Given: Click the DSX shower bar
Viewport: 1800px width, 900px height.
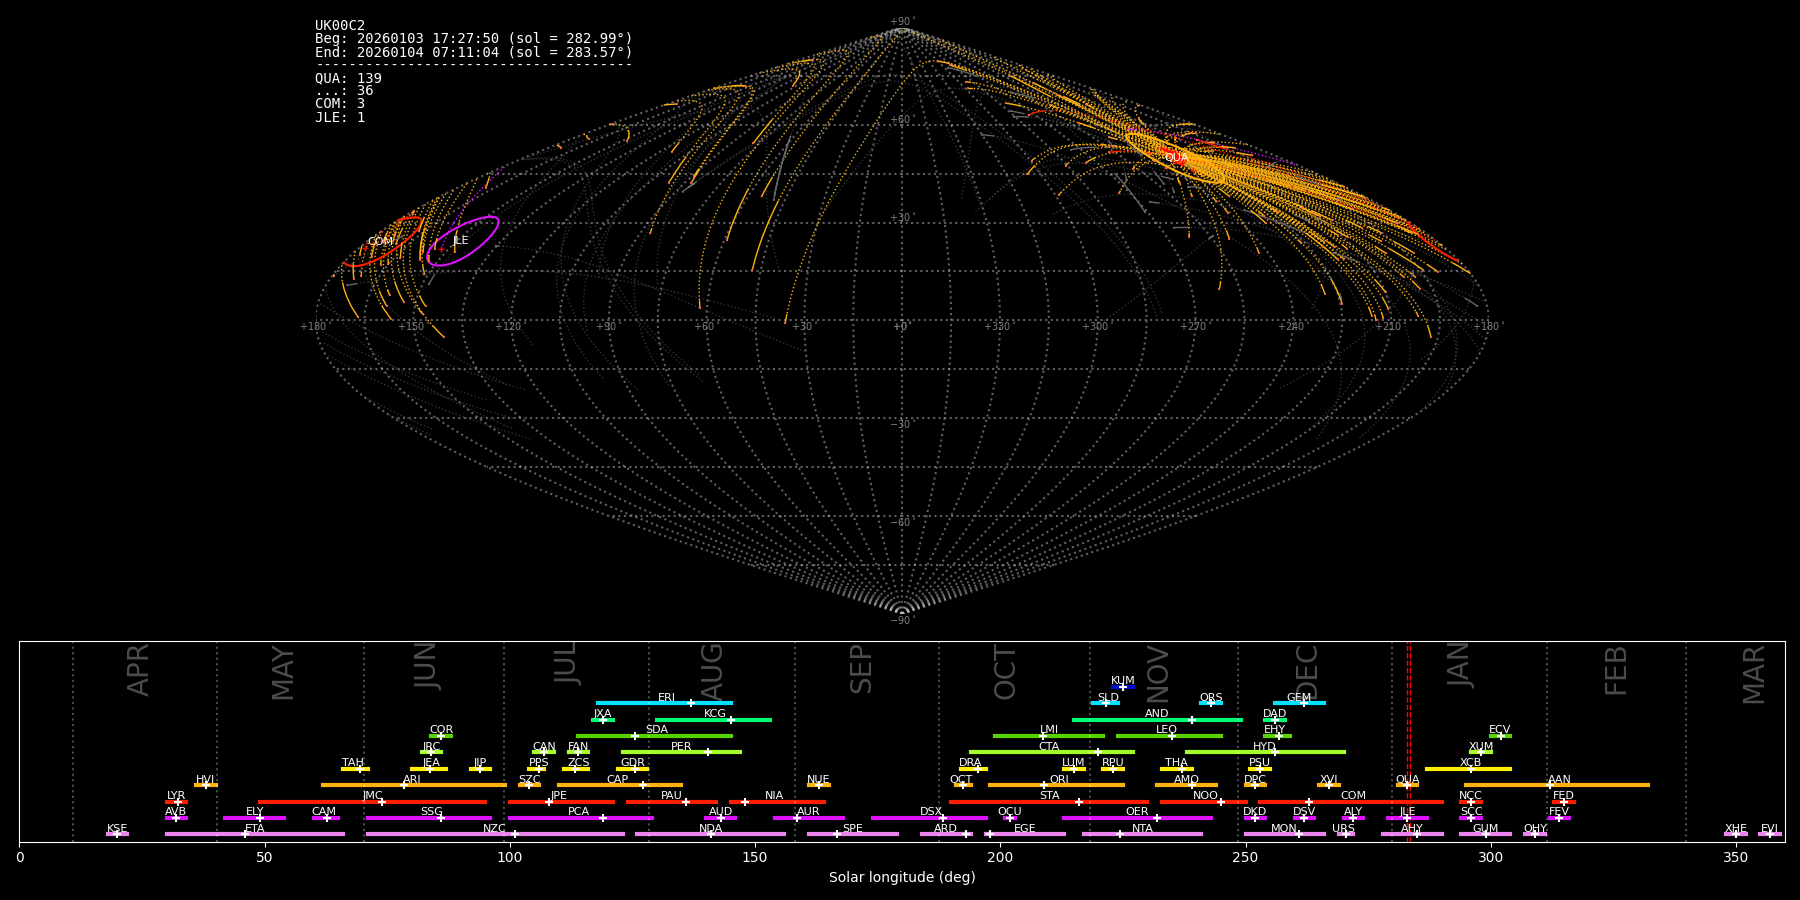Looking at the screenshot, I should pyautogui.click(x=929, y=818).
